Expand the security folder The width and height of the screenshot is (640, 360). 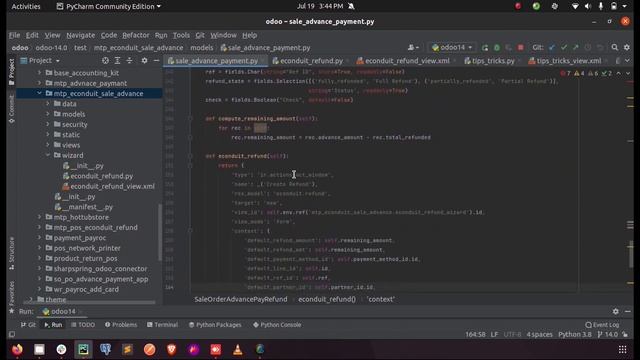pyautogui.click(x=48, y=124)
